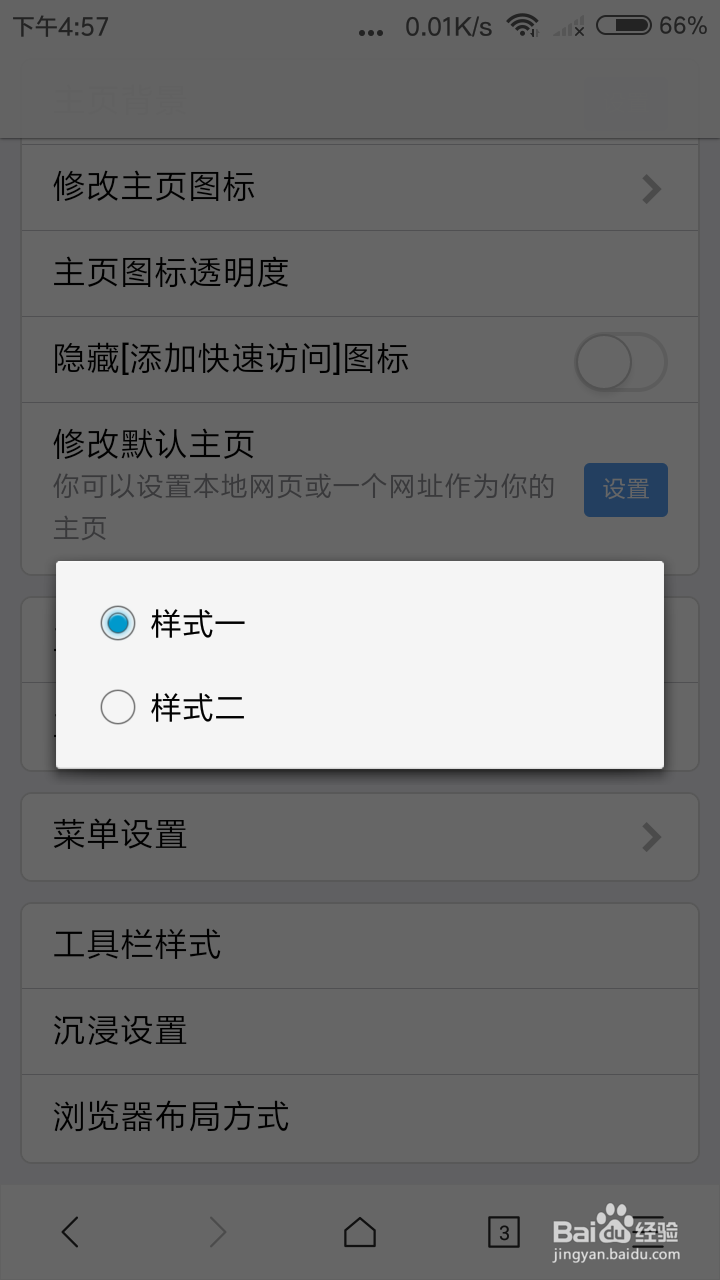Viewport: 720px width, 1280px height.
Task: Expand the 修改主页图标 chevron
Action: pyautogui.click(x=652, y=188)
